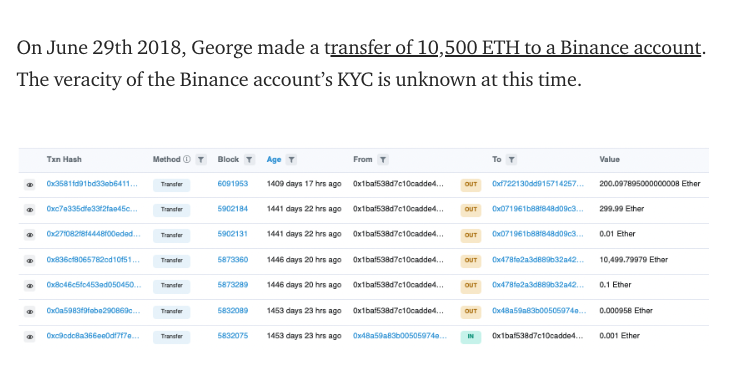Open recipient address 0x478fe2a3d889b32a42
Image resolution: width=732 pixels, height=376 pixels.
pyautogui.click(x=538, y=260)
